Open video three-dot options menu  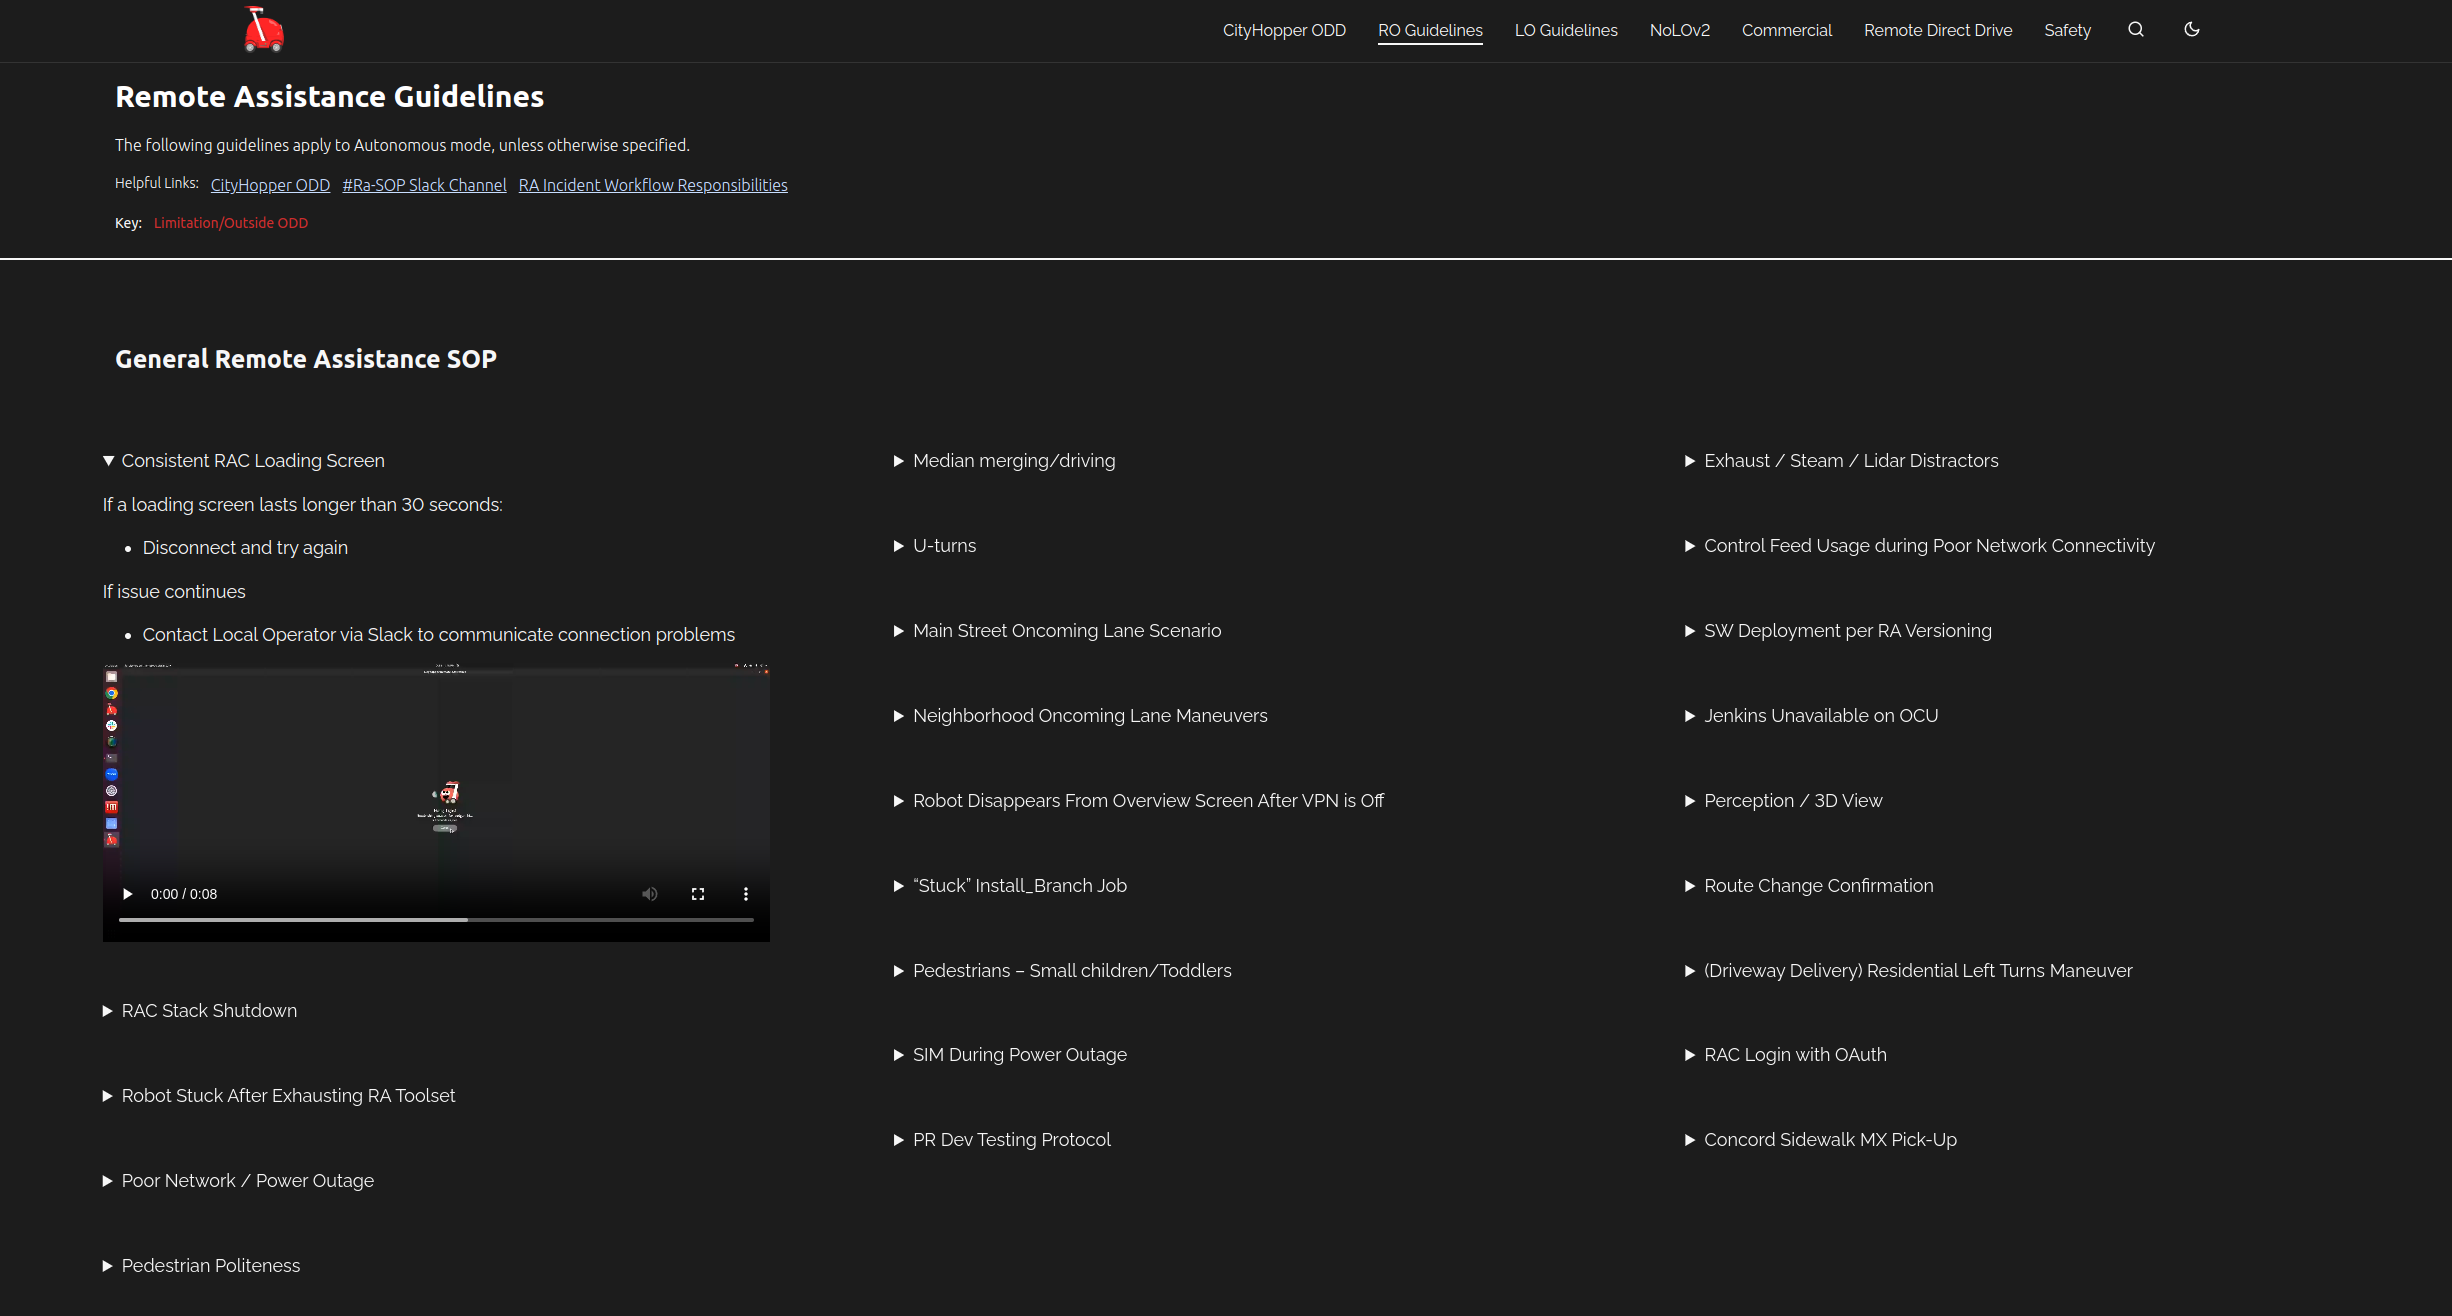[x=746, y=894]
